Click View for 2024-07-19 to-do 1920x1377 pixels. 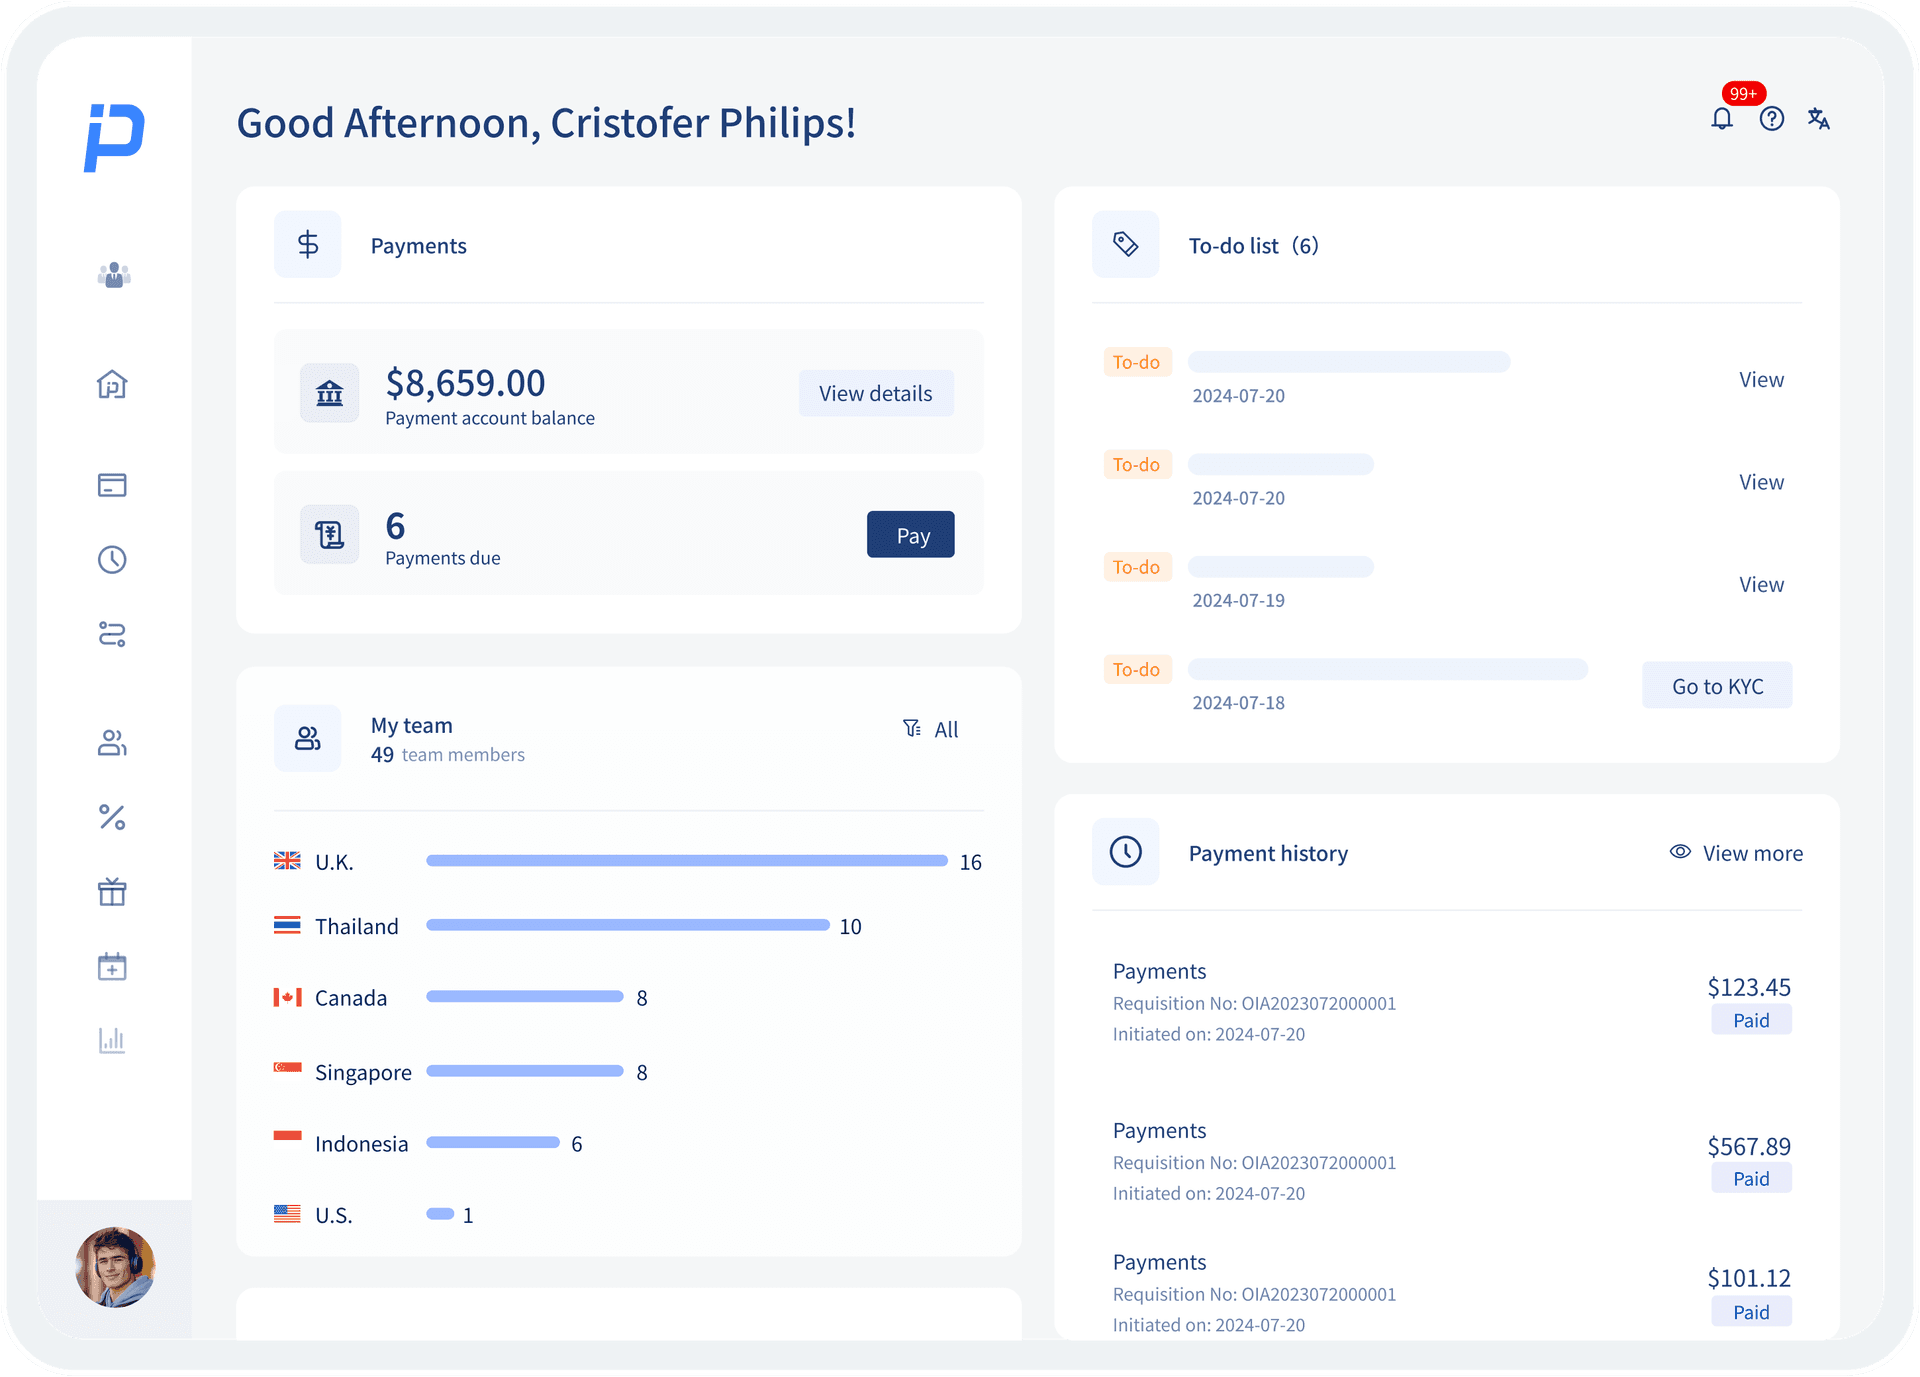(x=1761, y=584)
